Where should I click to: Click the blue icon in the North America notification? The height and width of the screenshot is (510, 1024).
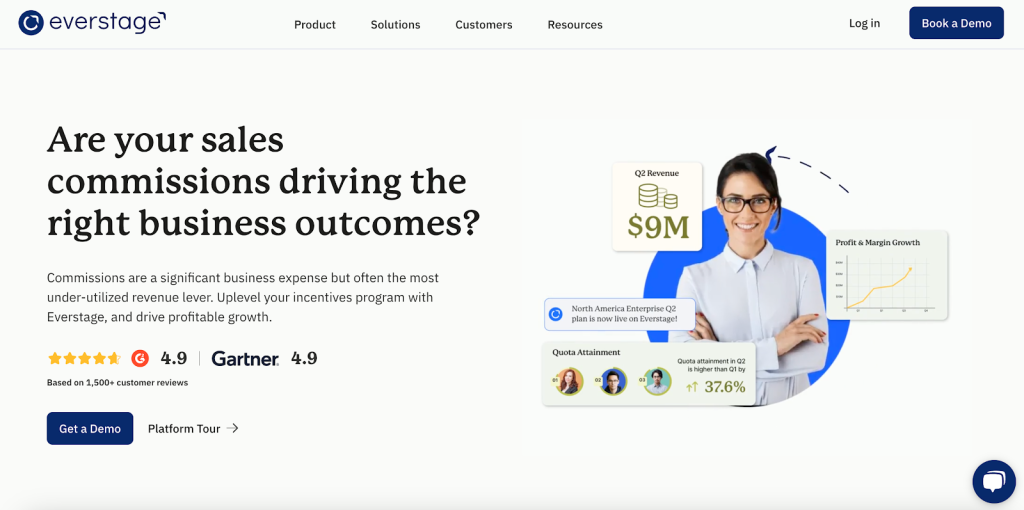556,314
